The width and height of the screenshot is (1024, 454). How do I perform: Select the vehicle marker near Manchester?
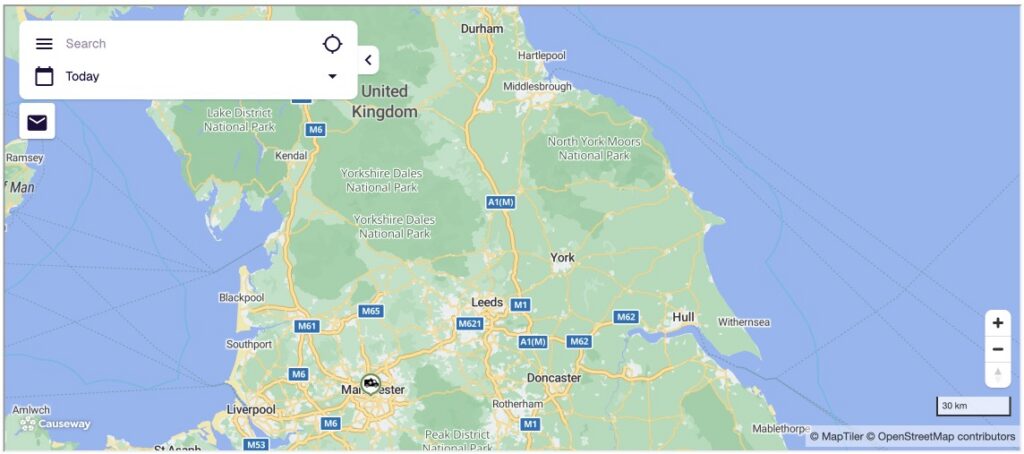coord(371,384)
